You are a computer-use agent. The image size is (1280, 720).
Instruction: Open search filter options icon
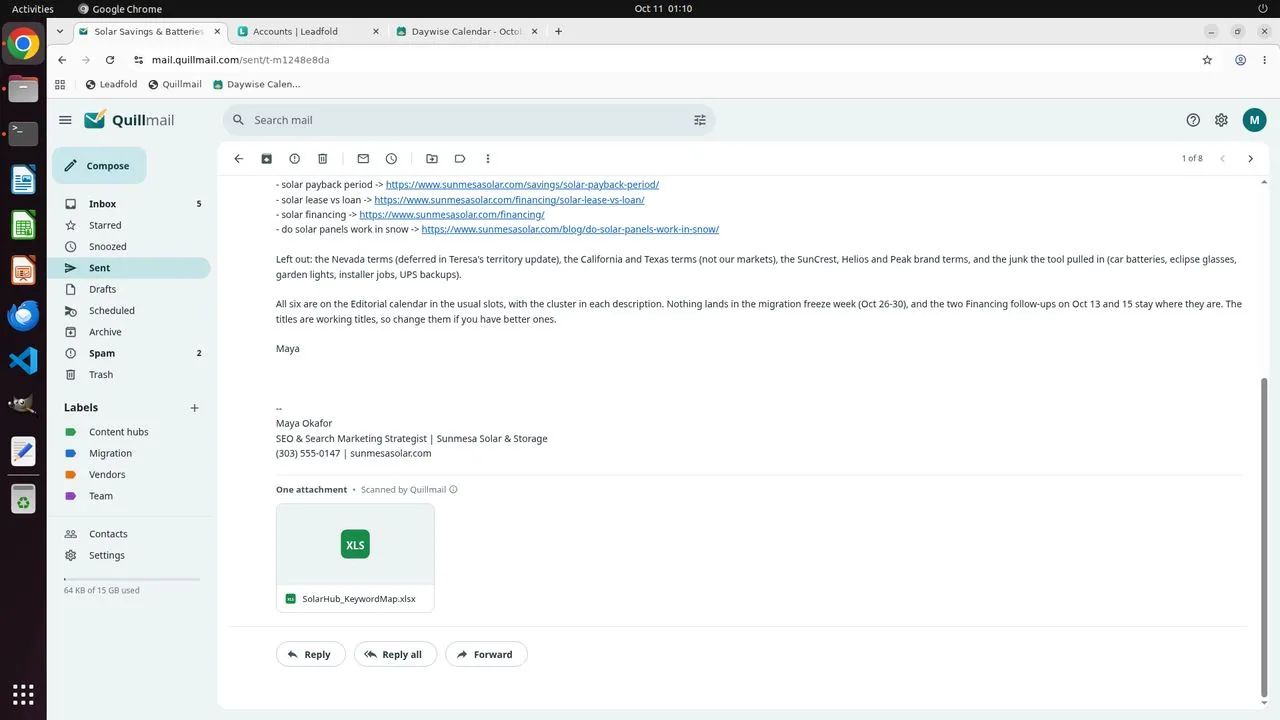700,120
